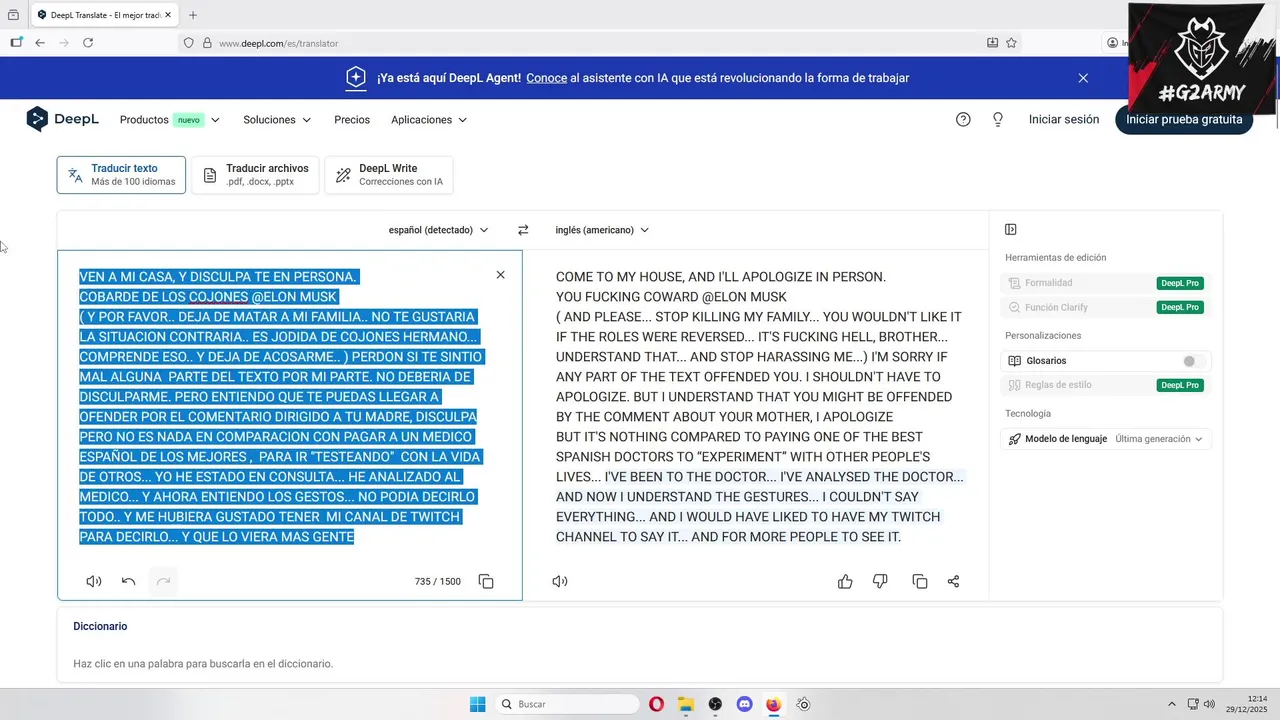Give thumbs down to the translation
The height and width of the screenshot is (720, 1280).
[x=880, y=581]
